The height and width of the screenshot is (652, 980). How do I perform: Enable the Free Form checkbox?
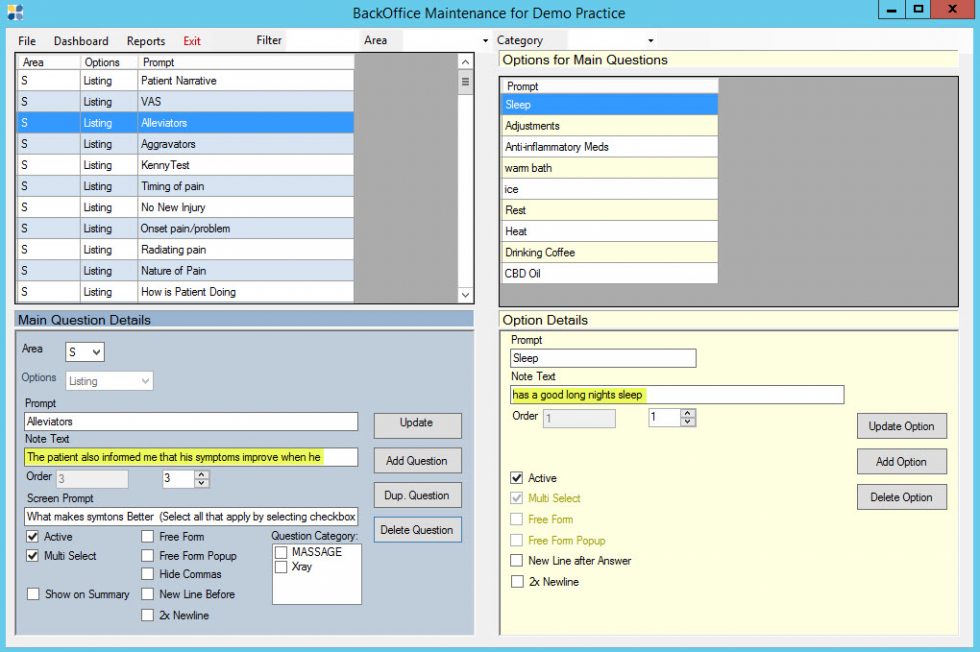(x=147, y=537)
